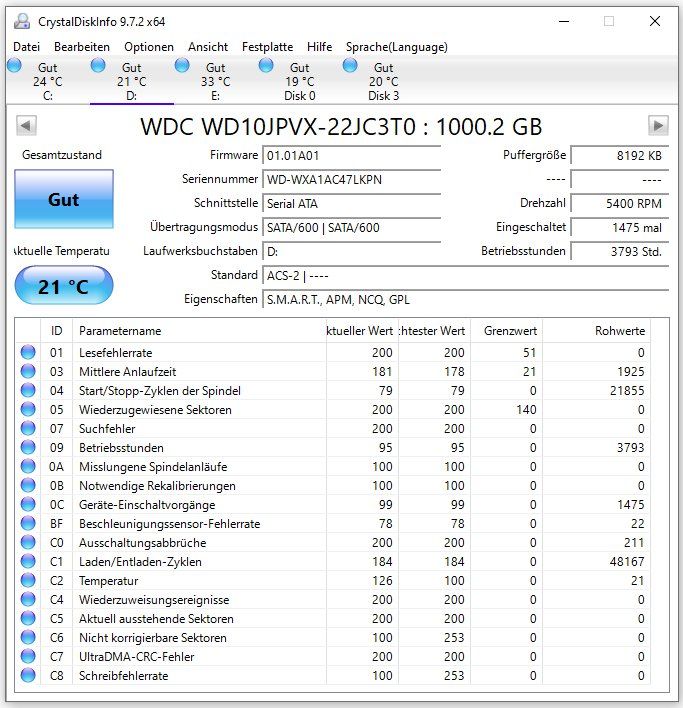Open the Sprache(Language) menu
This screenshot has width=683, height=708.
[397, 47]
